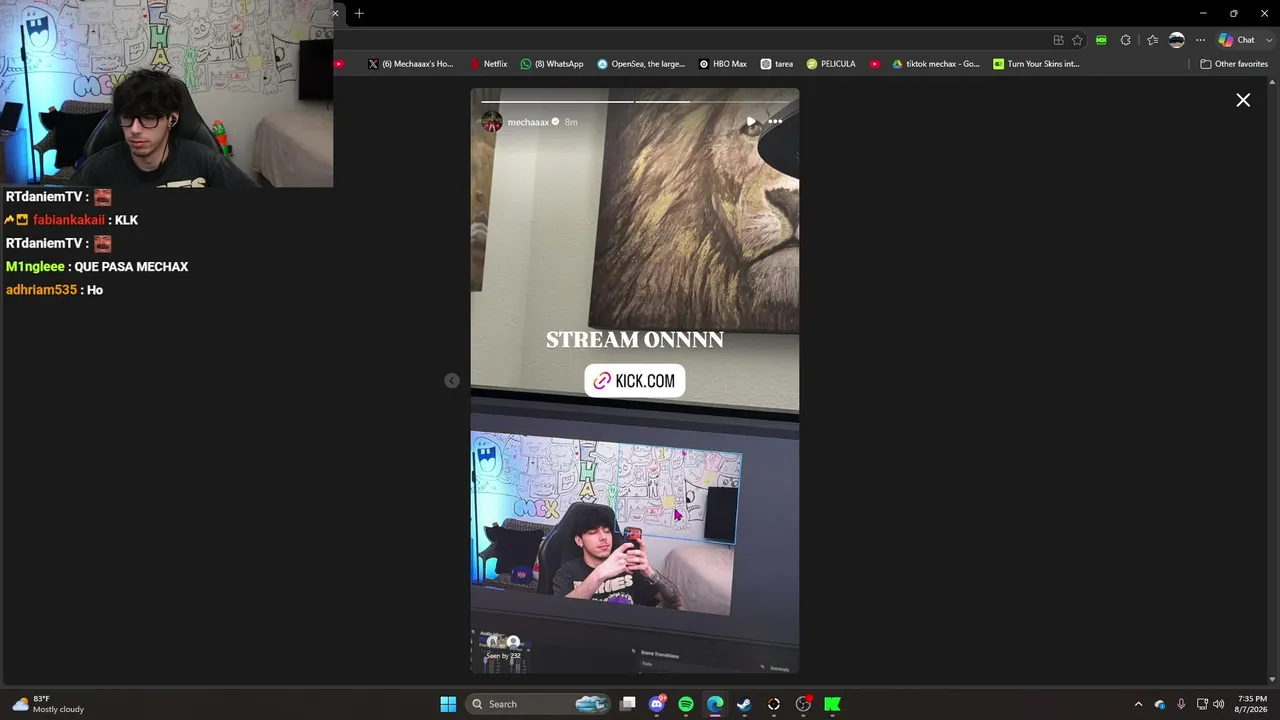This screenshot has height=720, width=1280.
Task: Open the YouTube bookmark left of Mechaaax's X
Action: 340,64
